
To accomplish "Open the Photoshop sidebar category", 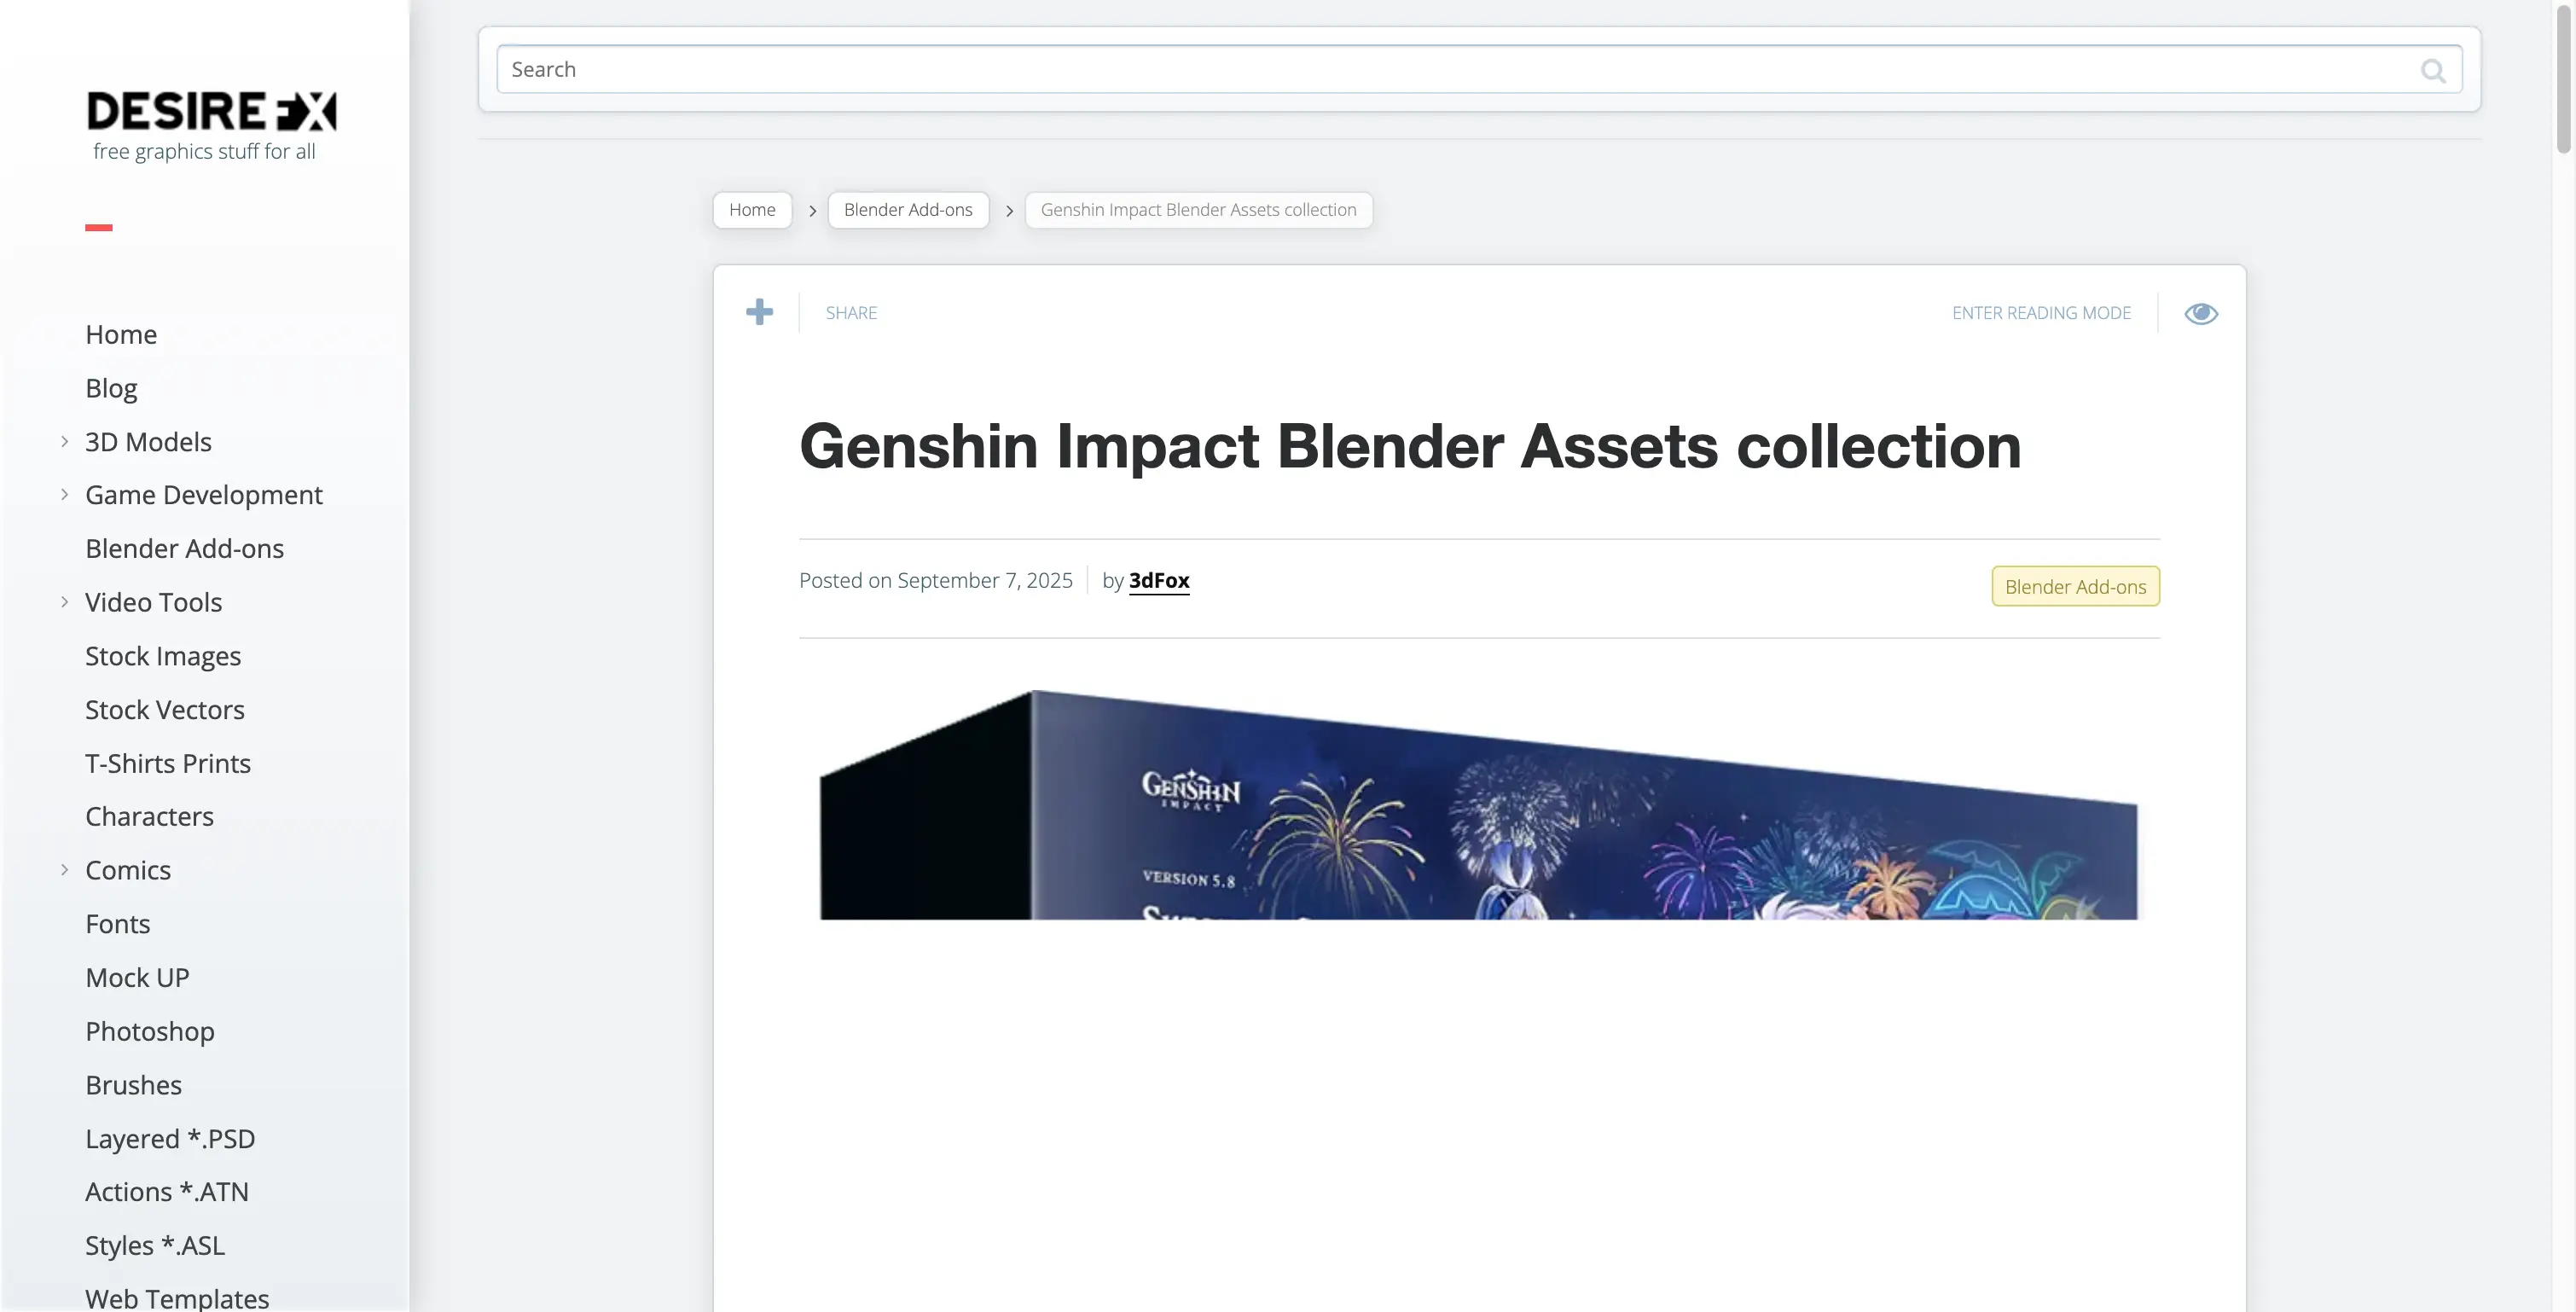I will click(x=150, y=1031).
